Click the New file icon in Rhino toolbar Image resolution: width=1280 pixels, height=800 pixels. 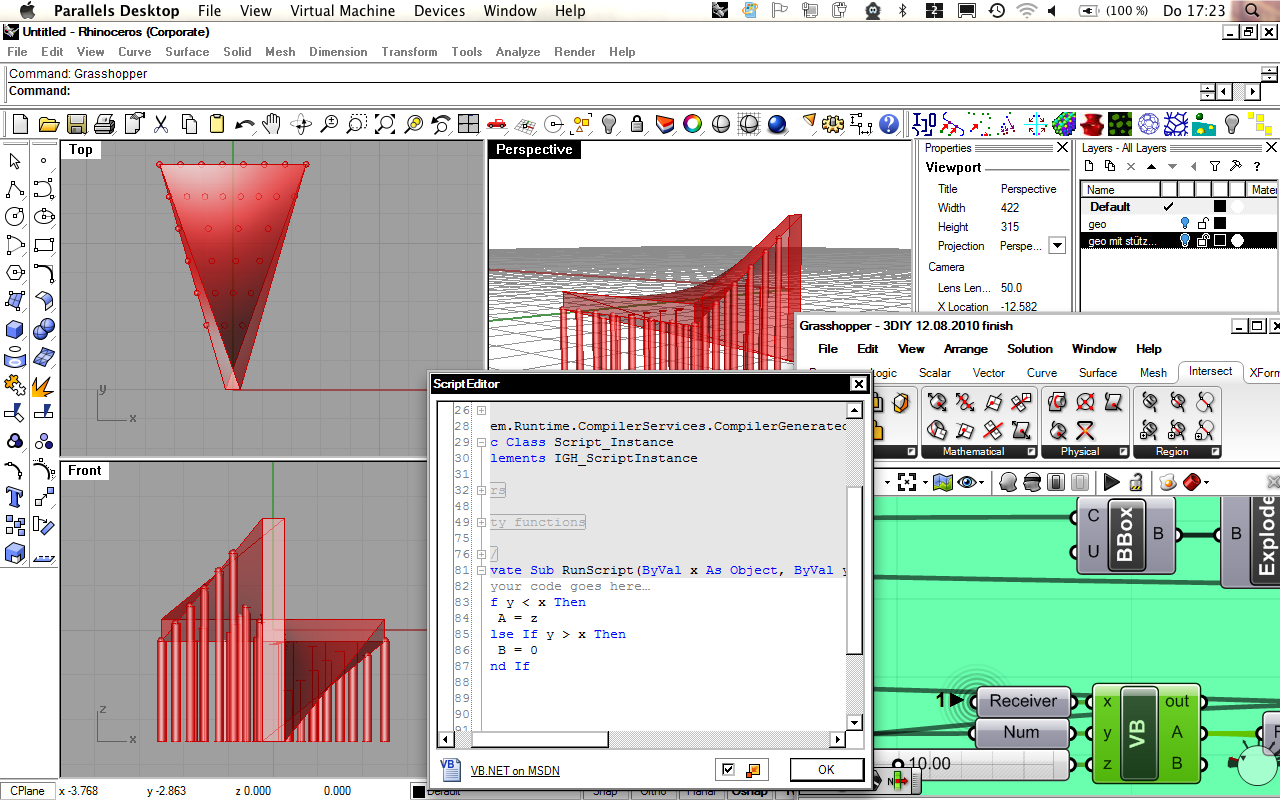(x=20, y=124)
